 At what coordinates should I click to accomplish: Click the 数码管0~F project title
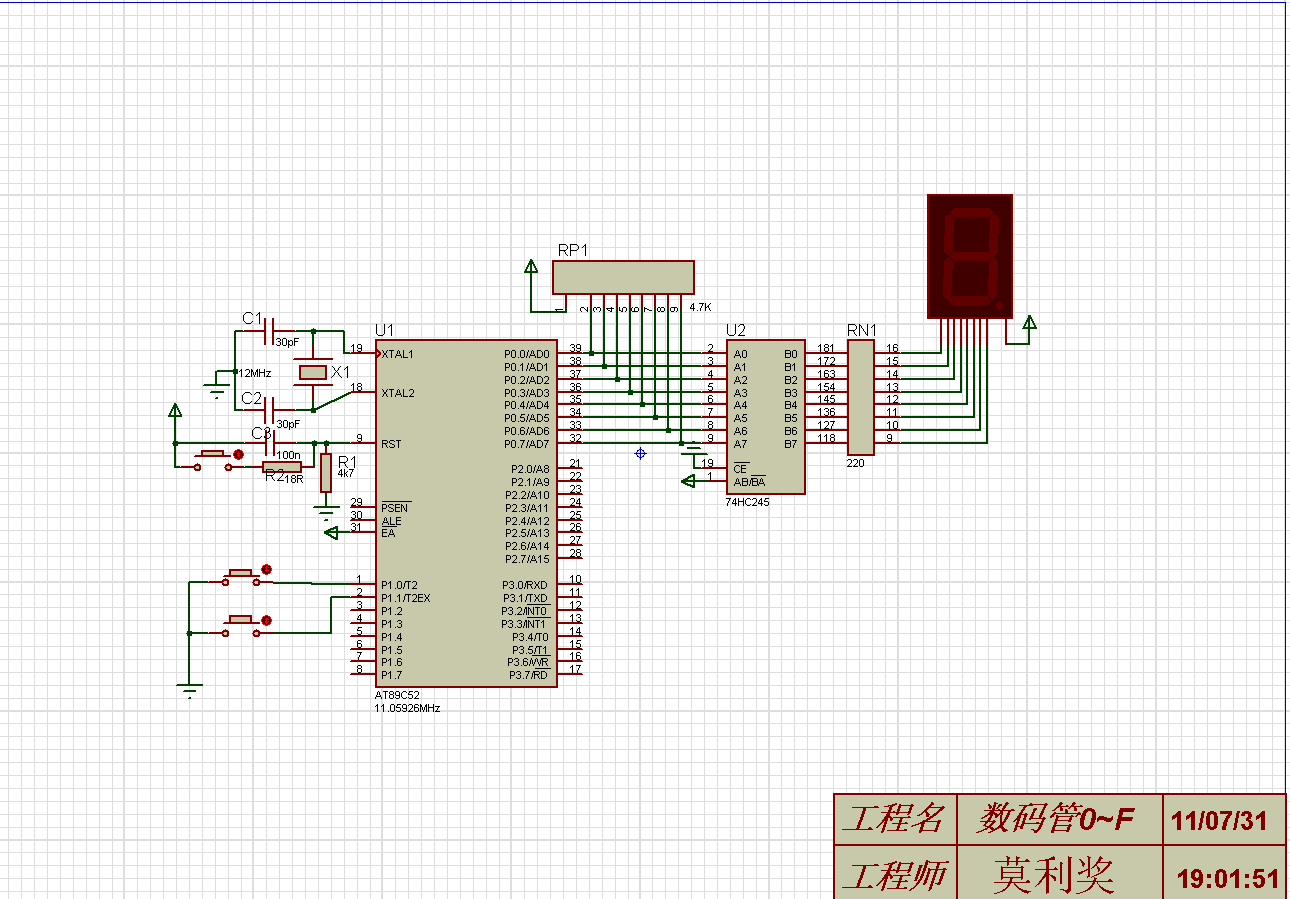tap(1057, 820)
